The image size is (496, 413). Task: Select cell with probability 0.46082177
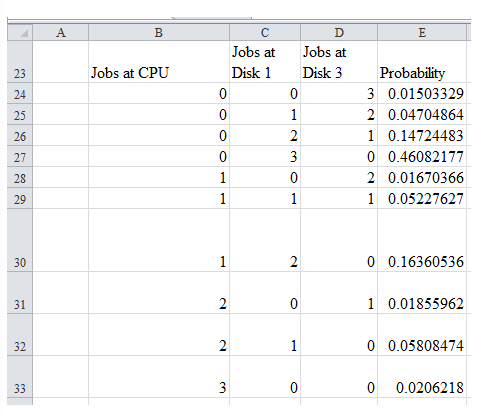click(x=422, y=156)
